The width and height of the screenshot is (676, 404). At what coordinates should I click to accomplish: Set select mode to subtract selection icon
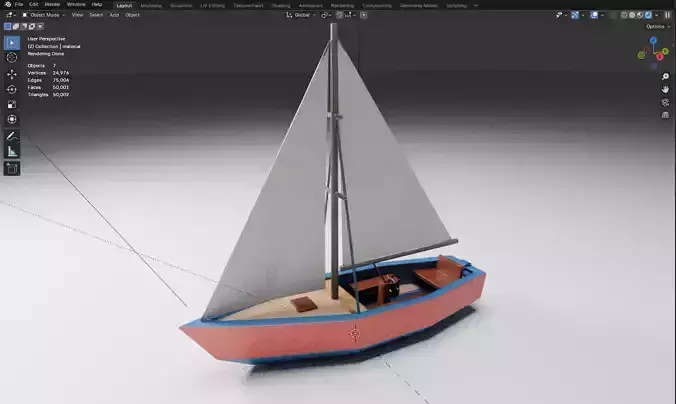pyautogui.click(x=24, y=26)
